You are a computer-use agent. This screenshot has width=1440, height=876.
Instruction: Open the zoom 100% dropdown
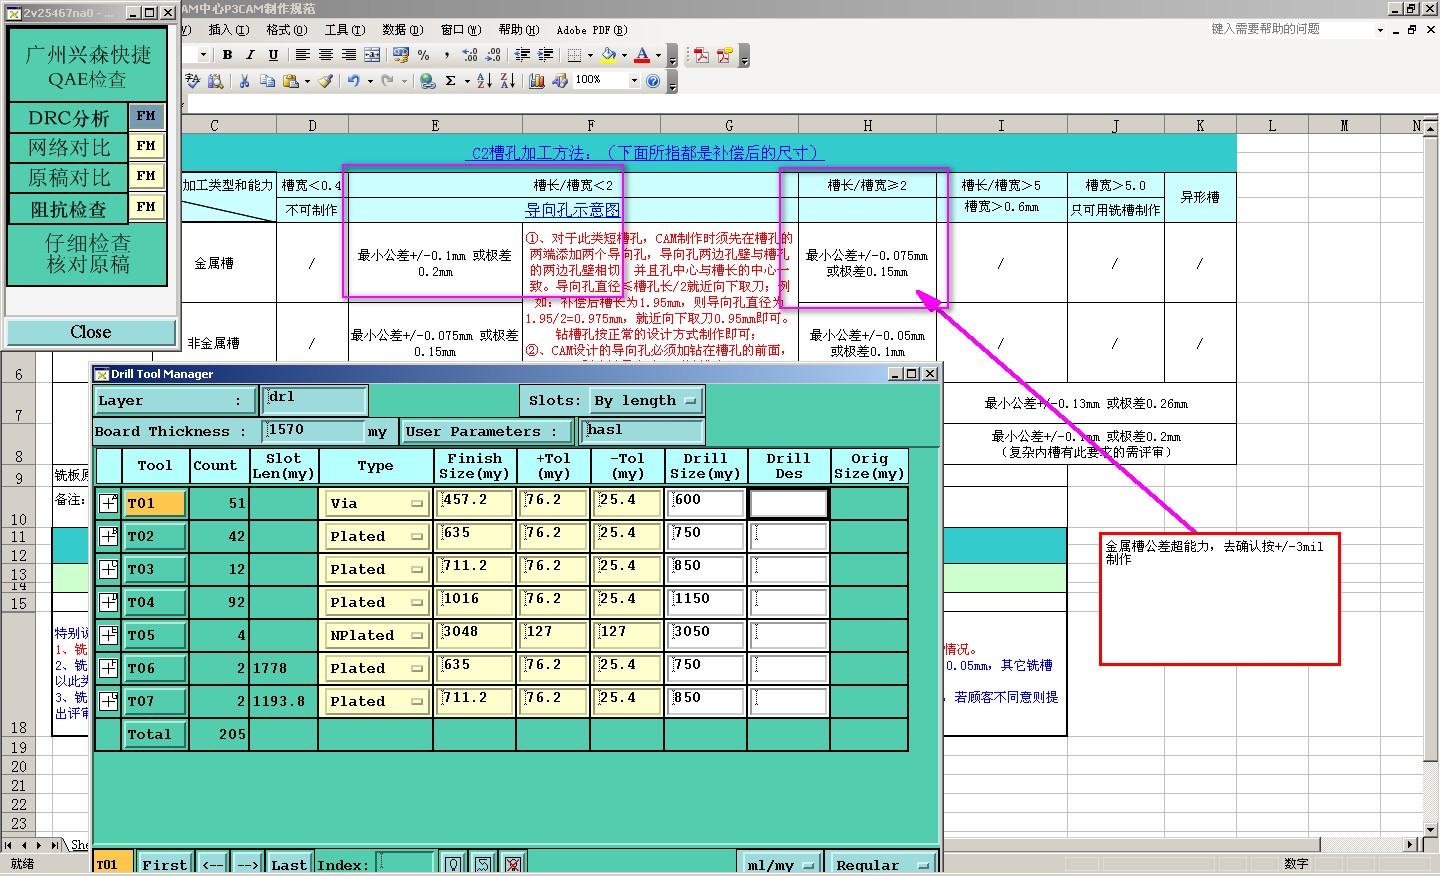click(634, 81)
